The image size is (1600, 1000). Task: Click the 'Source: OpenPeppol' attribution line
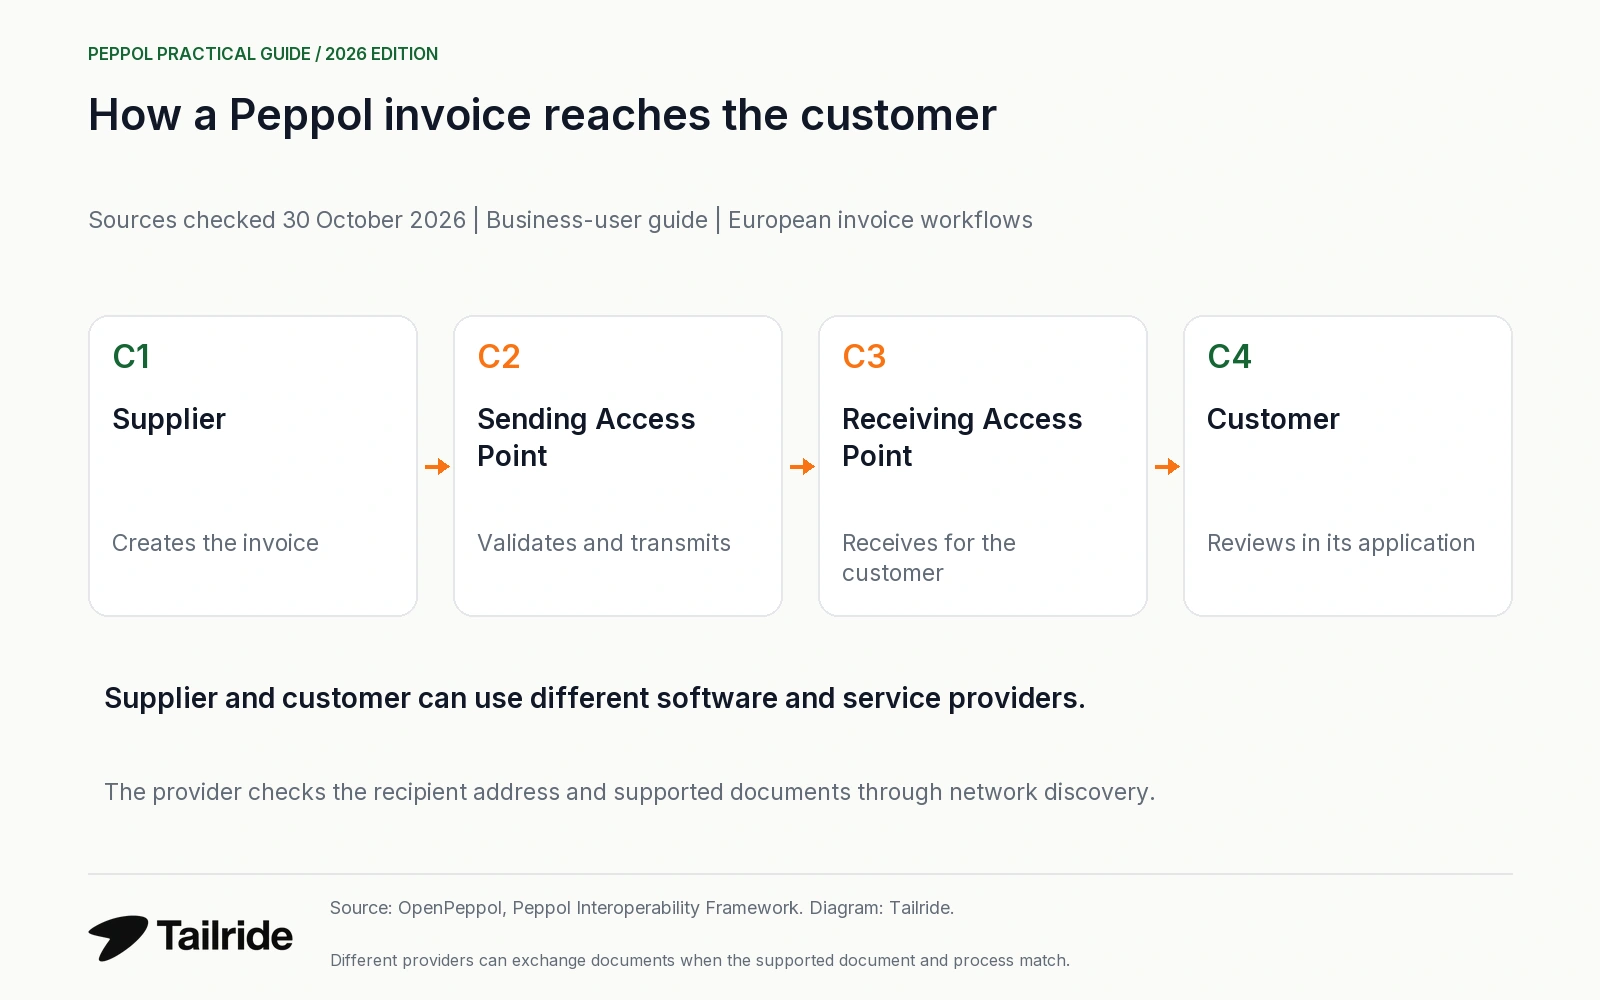[642, 908]
